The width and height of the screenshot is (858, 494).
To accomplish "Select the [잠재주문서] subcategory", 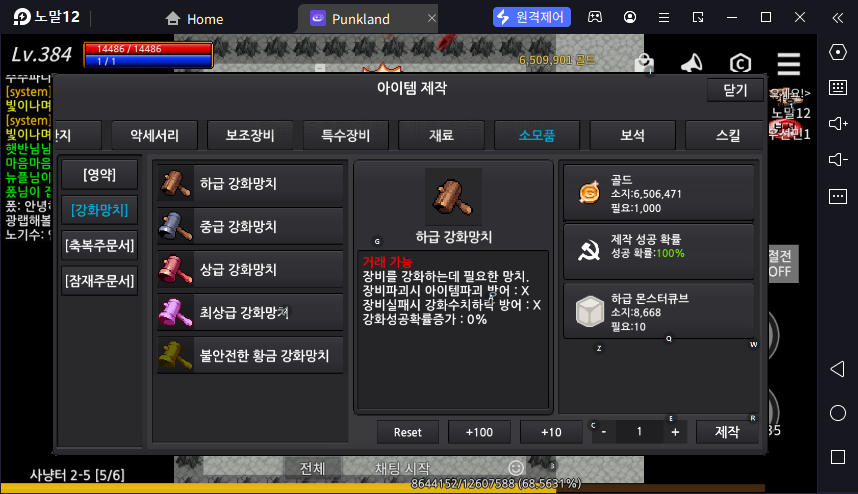I will point(100,281).
